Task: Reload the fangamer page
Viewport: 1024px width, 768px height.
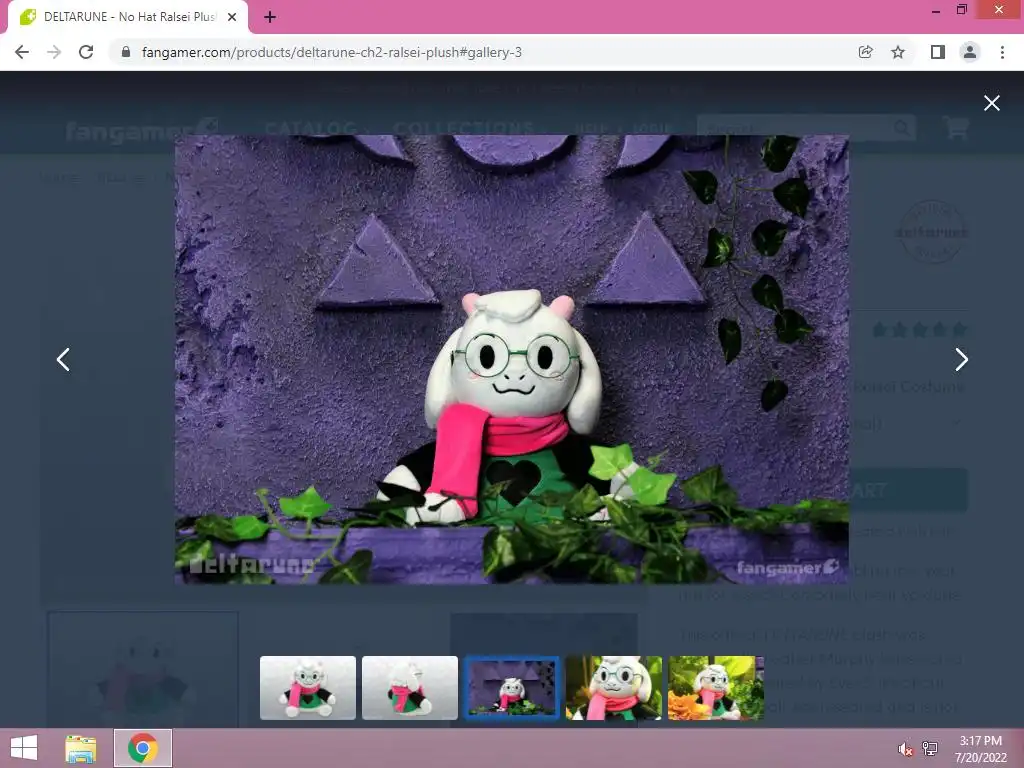Action: coord(86,52)
